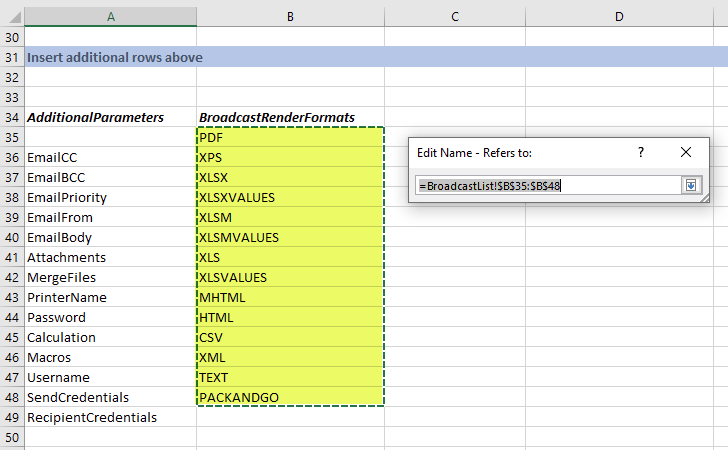The height and width of the screenshot is (450, 728).
Task: Select the XLSX cell
Action: tap(290, 177)
